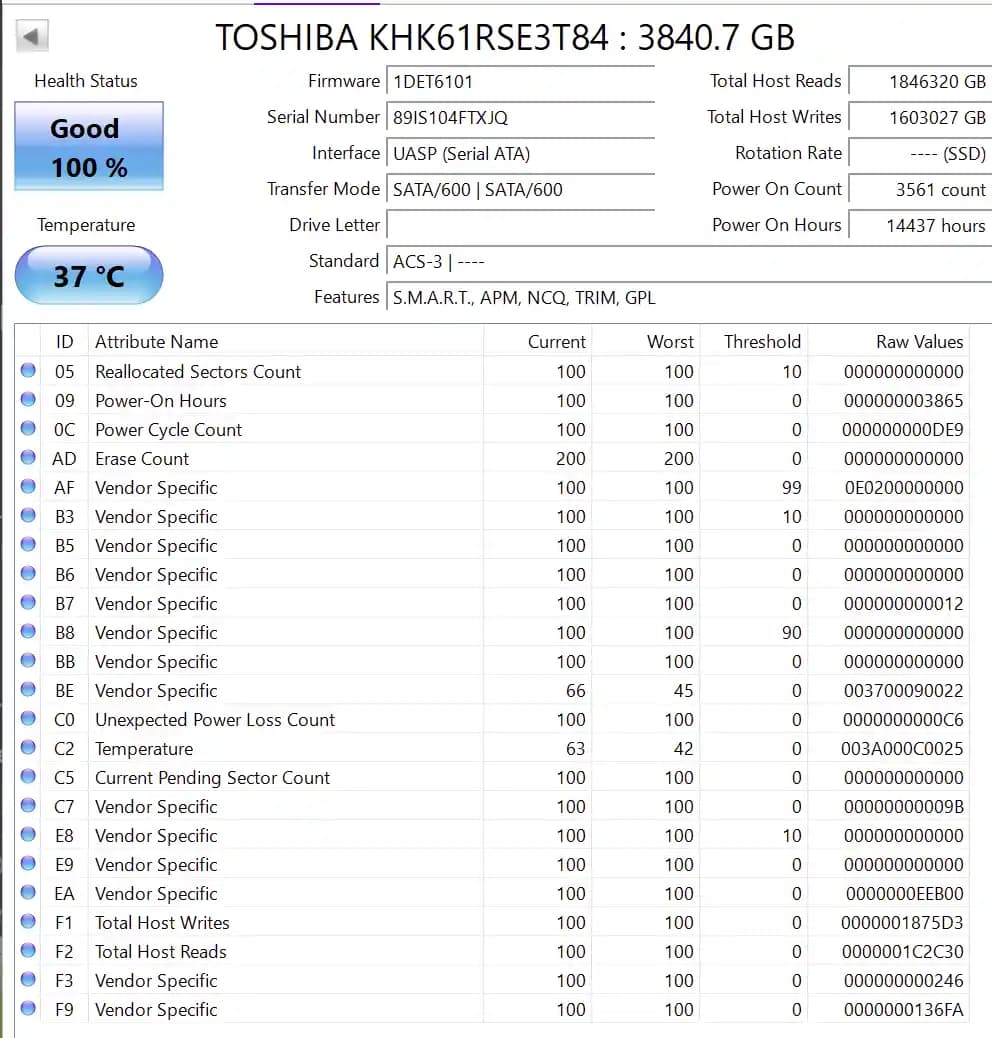Click the blue status icon beside Power Cycle Count
Viewport: 992px width, 1038px height.
(x=26, y=429)
